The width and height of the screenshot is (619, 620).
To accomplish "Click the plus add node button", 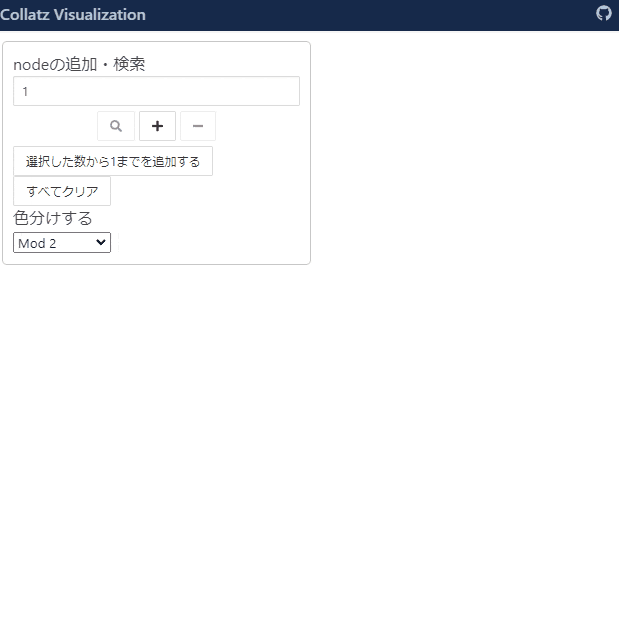I will (157, 126).
